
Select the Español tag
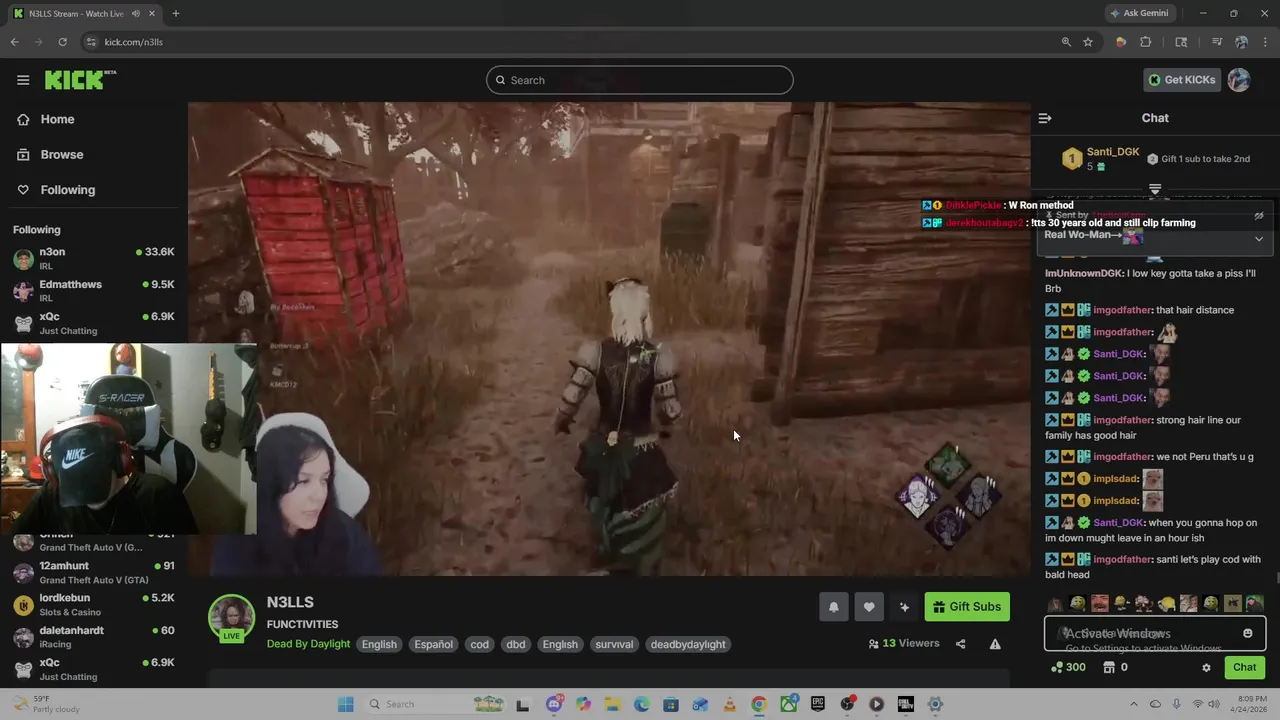tap(434, 644)
